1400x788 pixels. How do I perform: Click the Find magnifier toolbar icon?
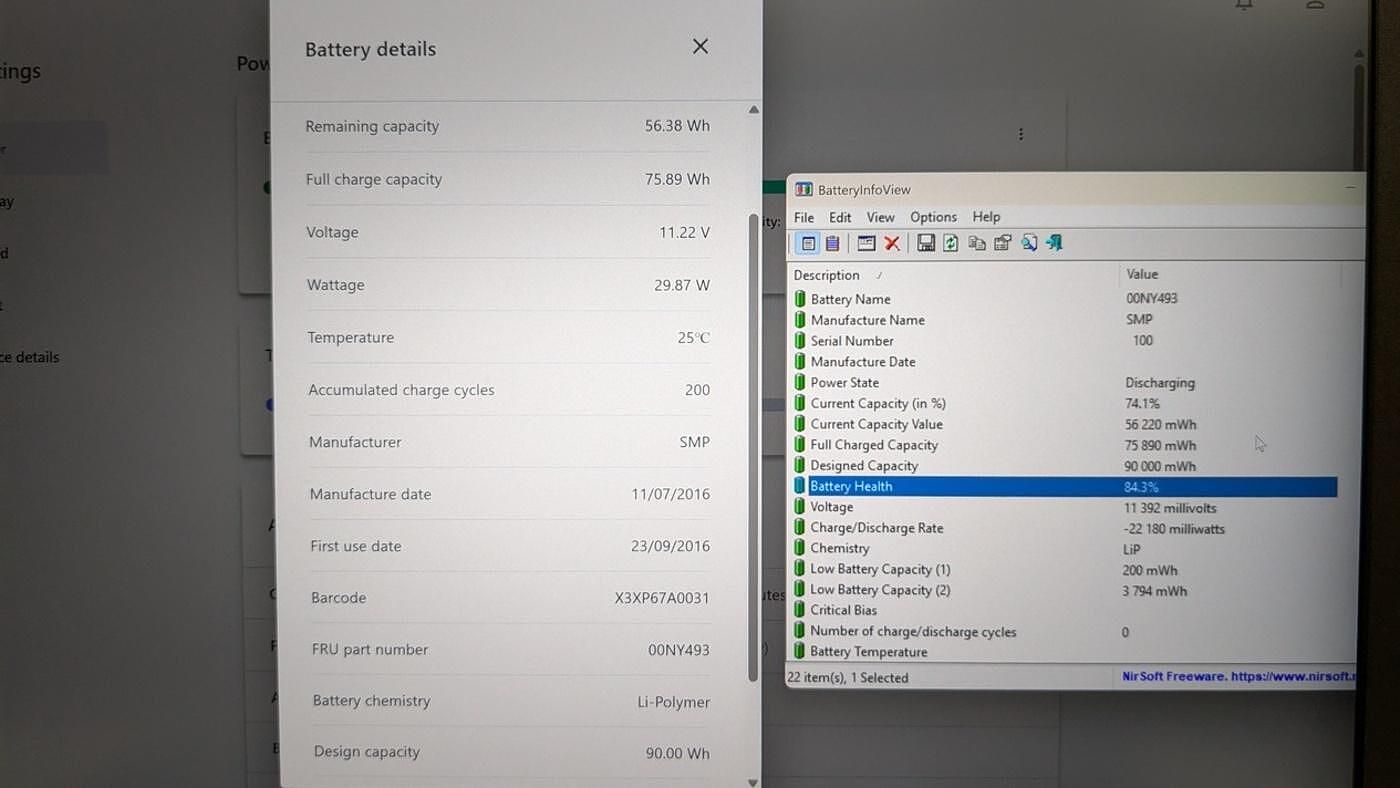pyautogui.click(x=1029, y=243)
